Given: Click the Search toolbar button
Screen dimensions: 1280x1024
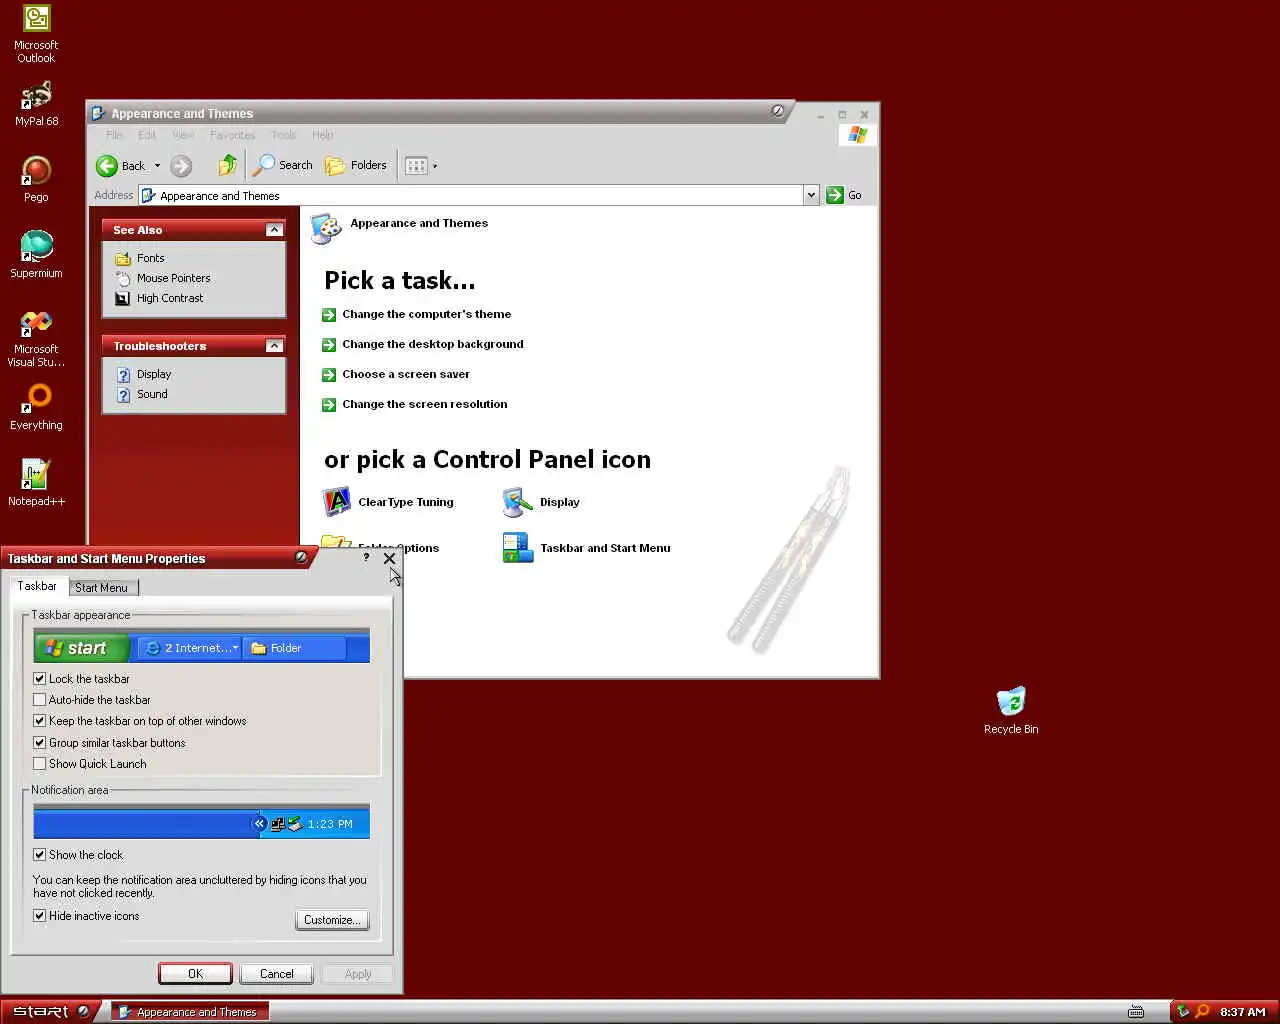Looking at the screenshot, I should (284, 165).
